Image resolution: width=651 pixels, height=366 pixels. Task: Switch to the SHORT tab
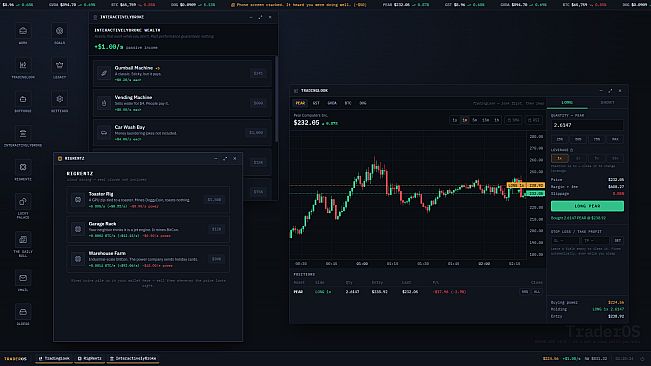607,102
